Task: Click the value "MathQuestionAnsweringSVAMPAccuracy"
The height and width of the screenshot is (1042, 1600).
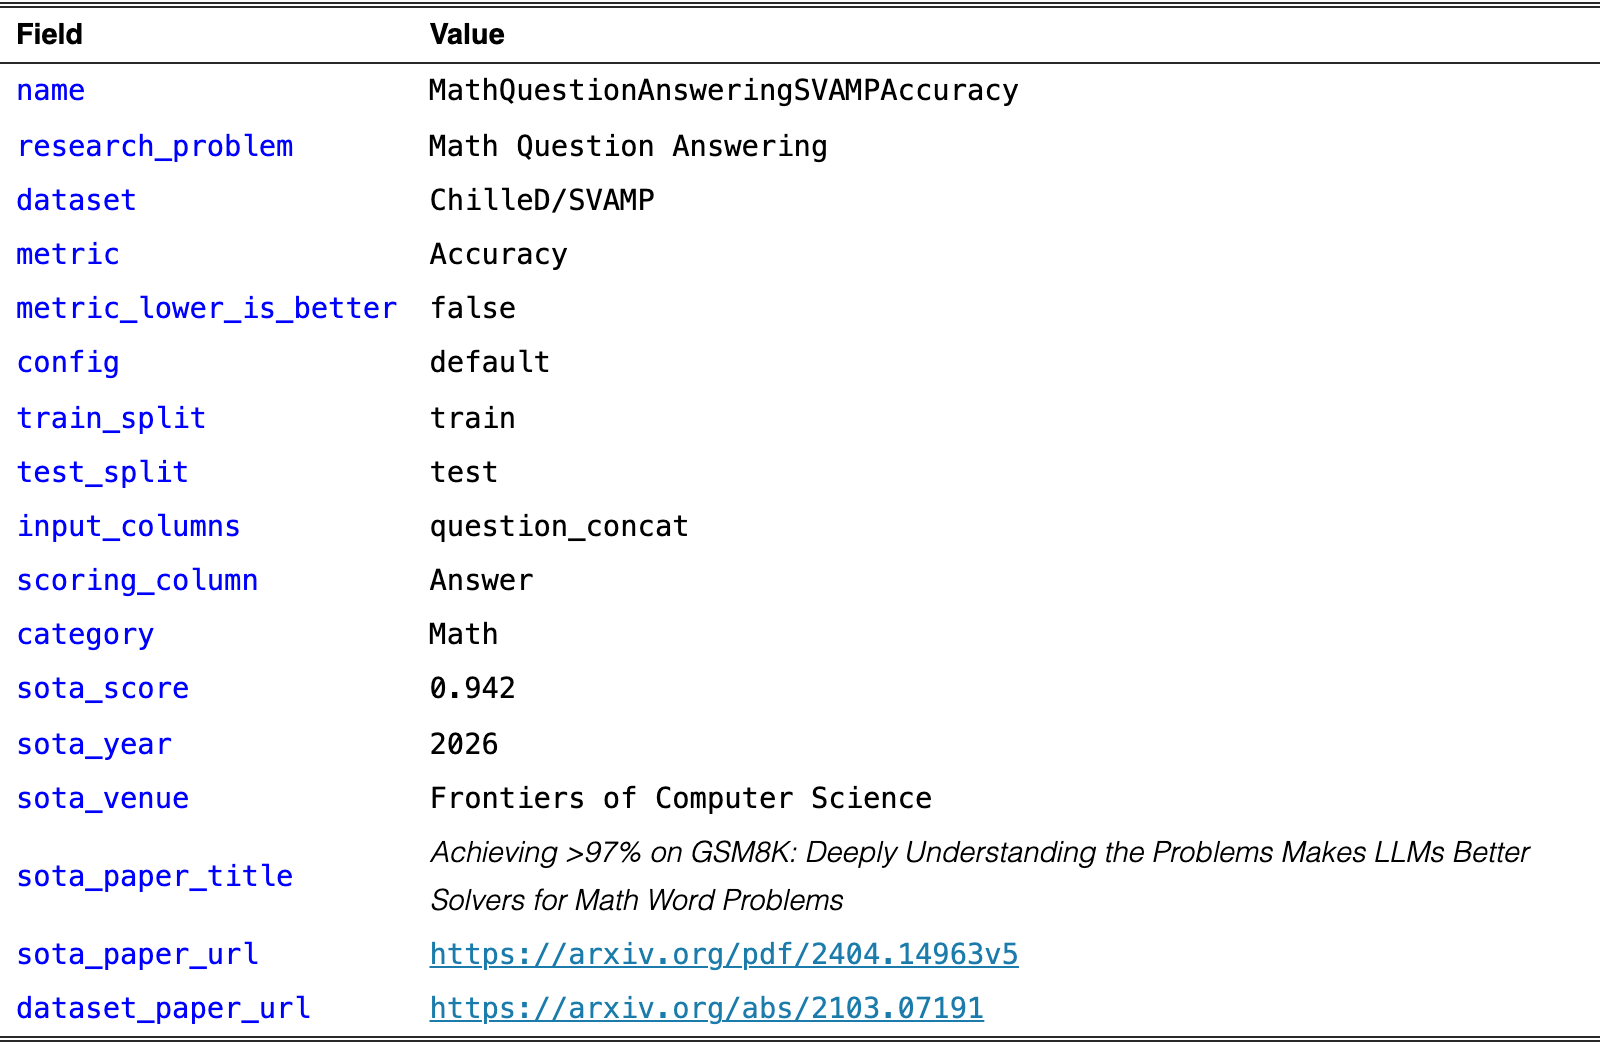Action: point(724,91)
